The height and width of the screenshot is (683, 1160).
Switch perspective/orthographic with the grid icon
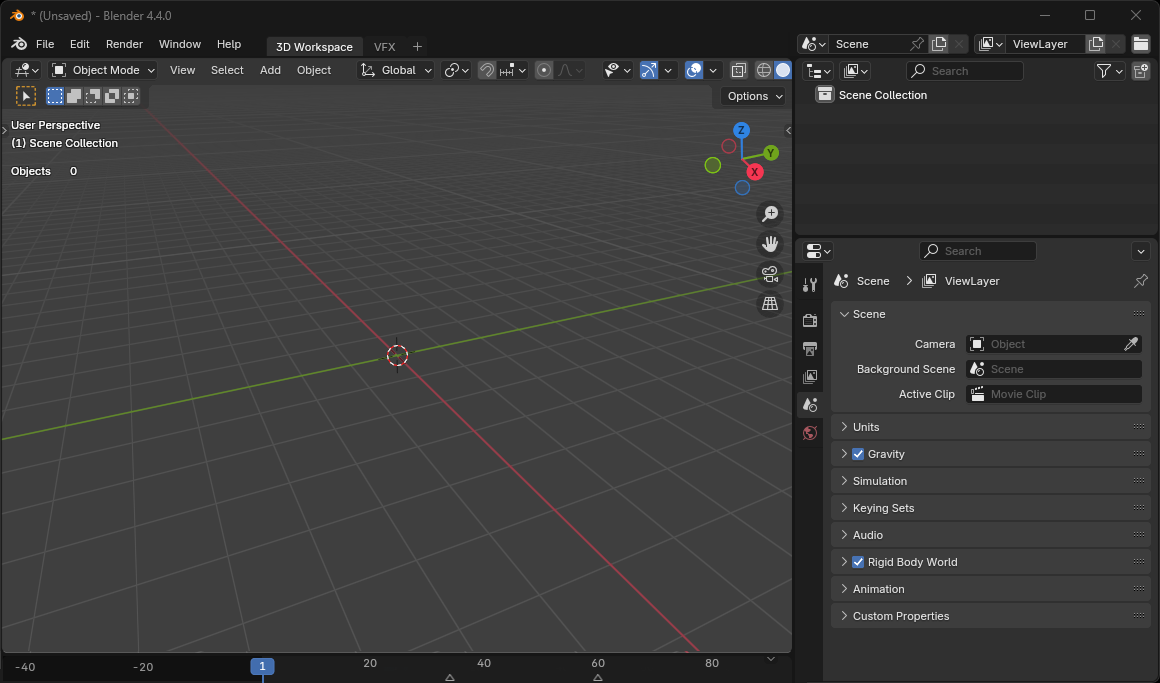click(770, 304)
